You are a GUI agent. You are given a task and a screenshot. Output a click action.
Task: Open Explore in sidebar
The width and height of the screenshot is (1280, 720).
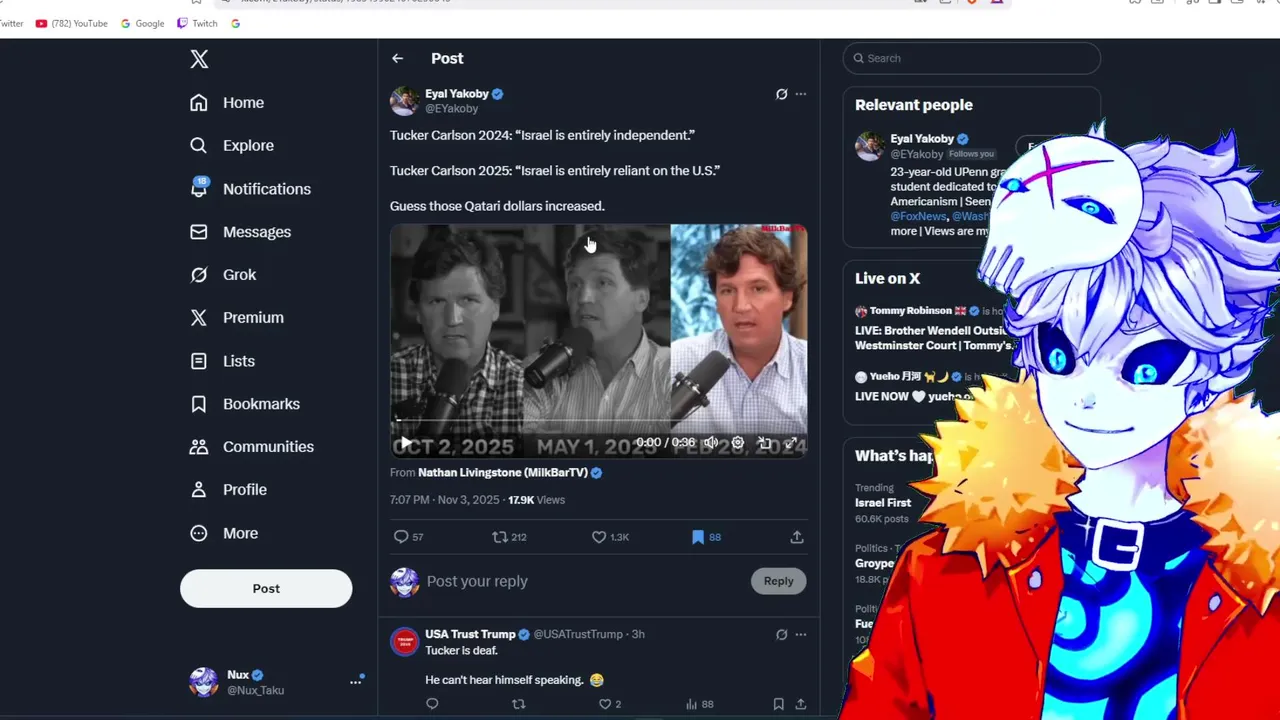231,146
